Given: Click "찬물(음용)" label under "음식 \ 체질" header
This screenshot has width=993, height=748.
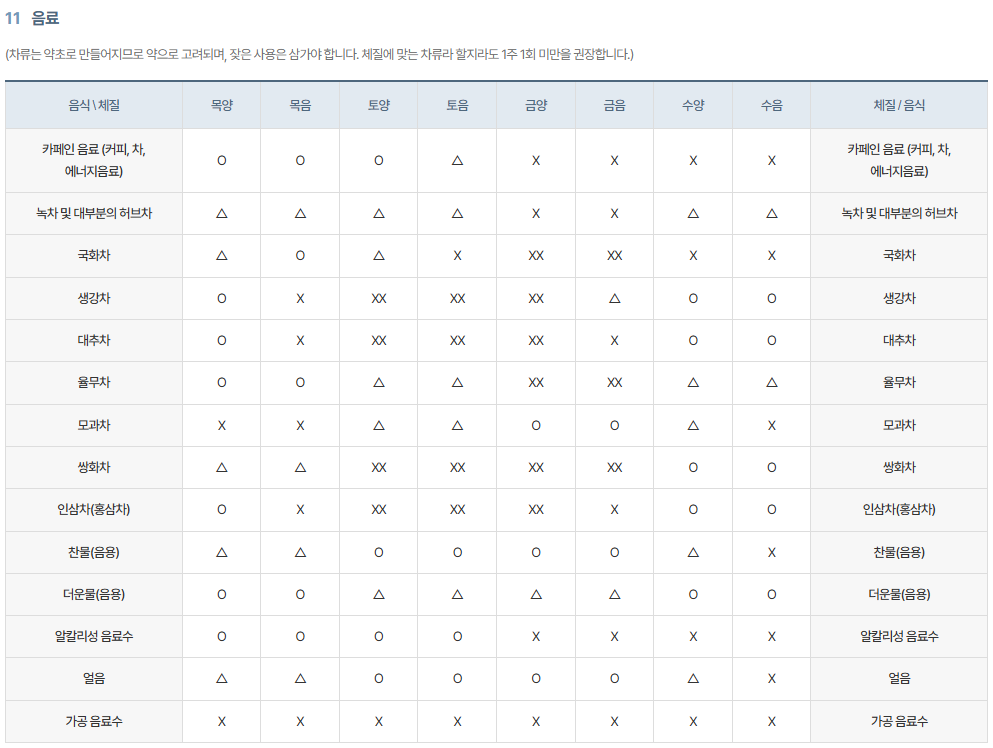Looking at the screenshot, I should pyautogui.click(x=94, y=552).
